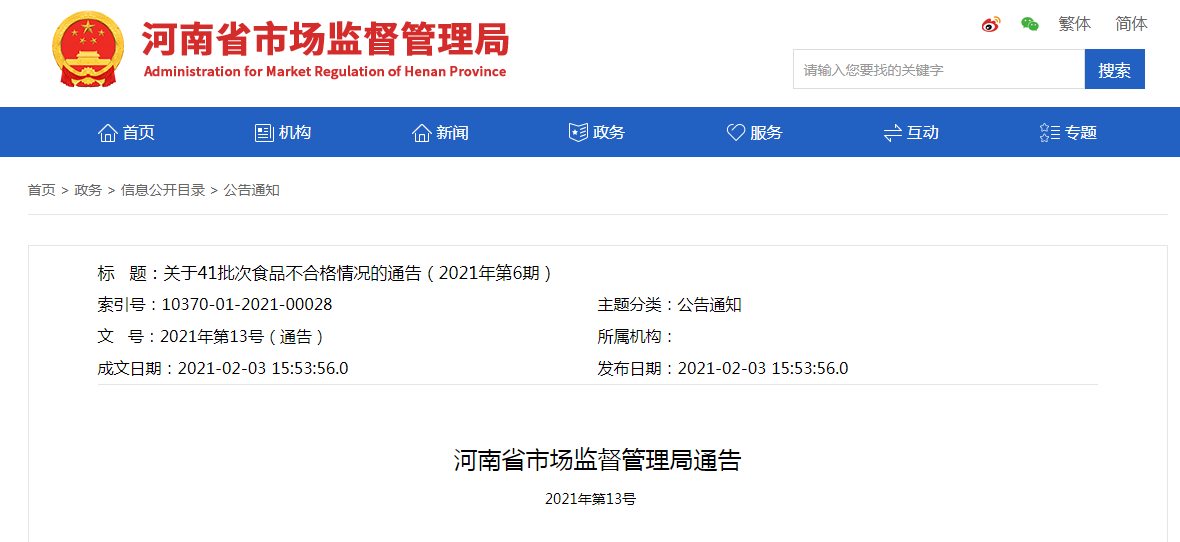1180x542 pixels.
Task: Click document number 2021年第13号（通告）
Action: coord(242,336)
